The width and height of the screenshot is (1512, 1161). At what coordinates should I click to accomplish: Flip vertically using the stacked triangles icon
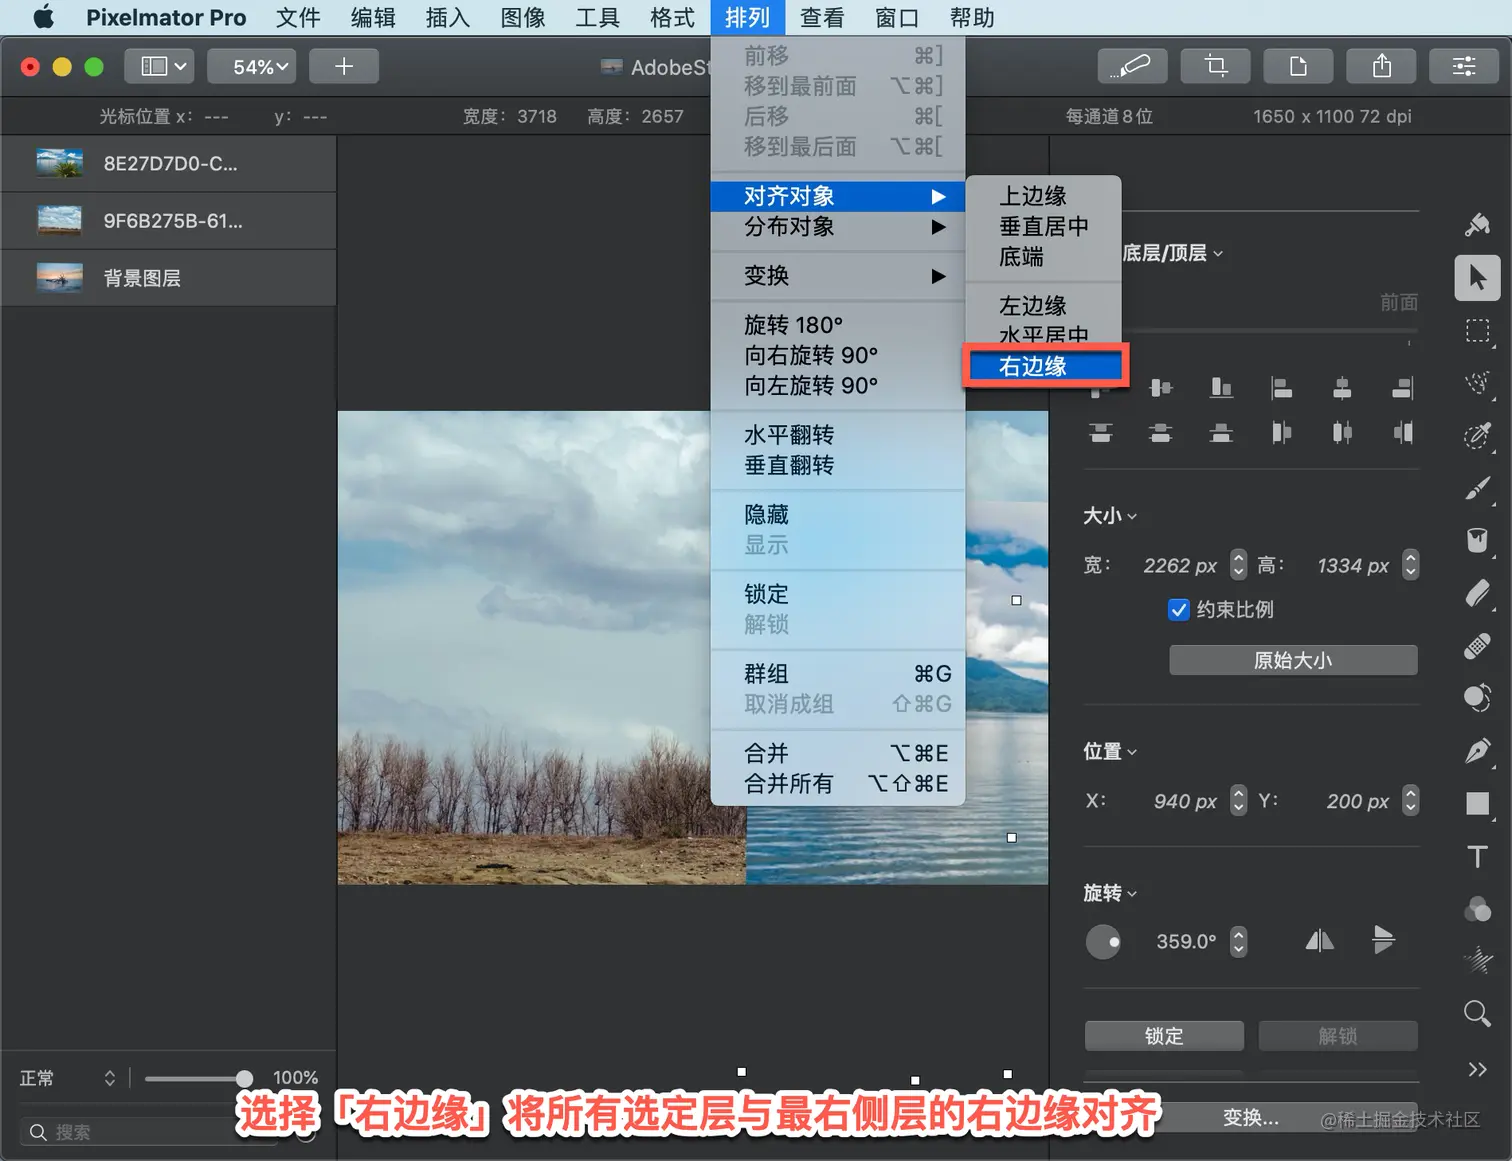point(1383,940)
